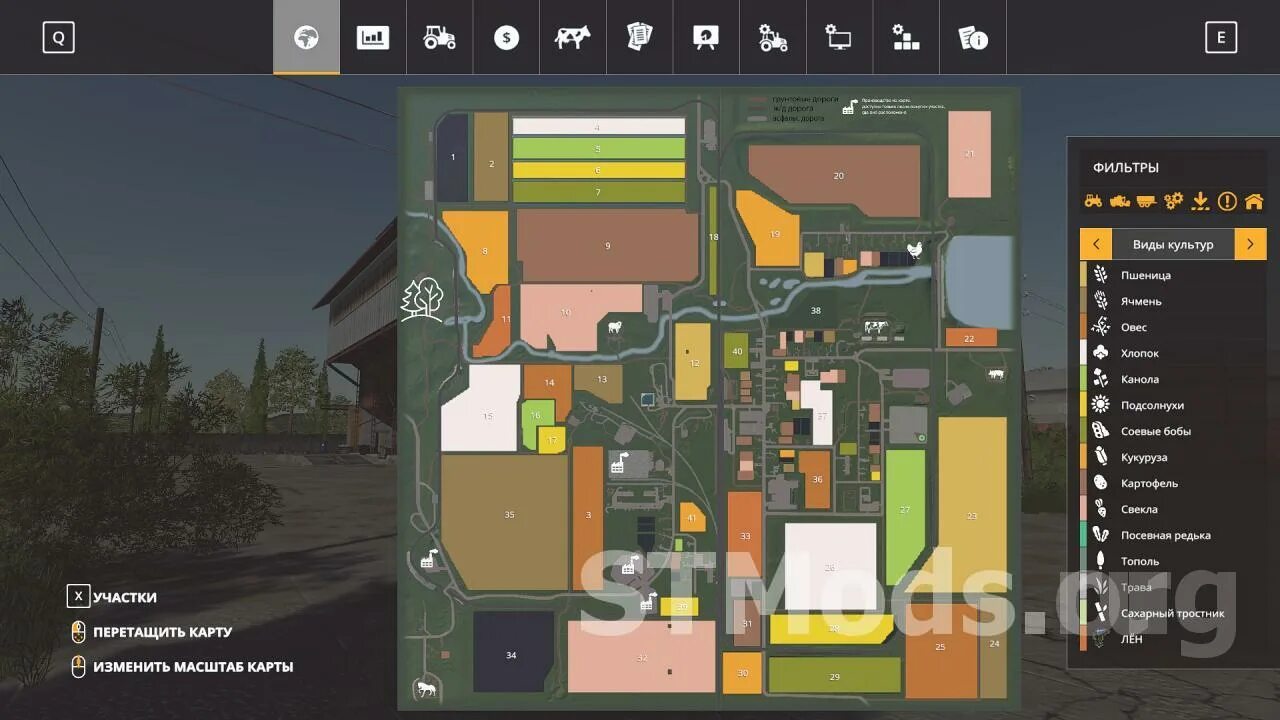Select field 34 on the map

coord(513,652)
